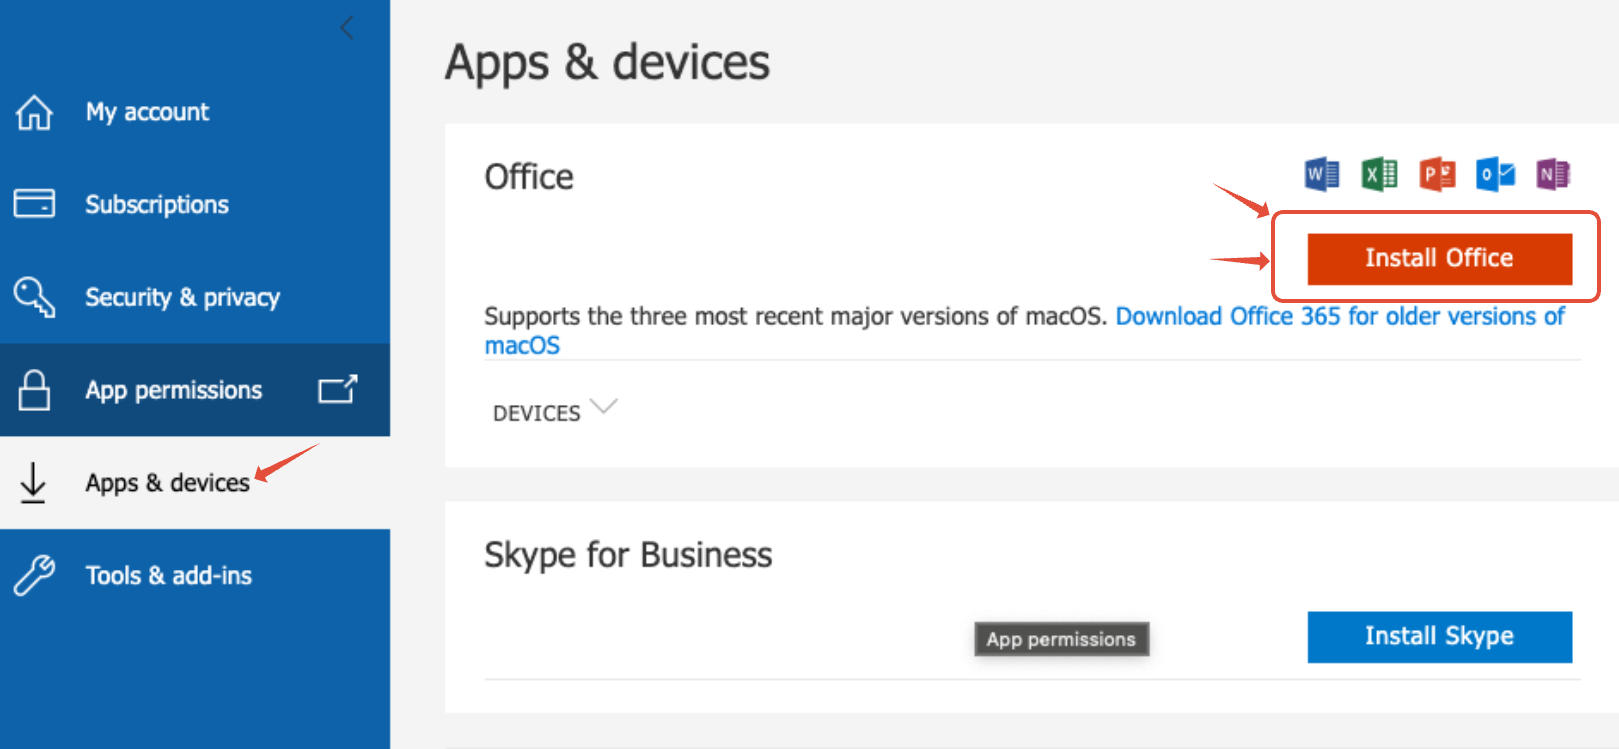
Task: Go to Subscriptions in the sidebar
Action: pyautogui.click(x=195, y=204)
